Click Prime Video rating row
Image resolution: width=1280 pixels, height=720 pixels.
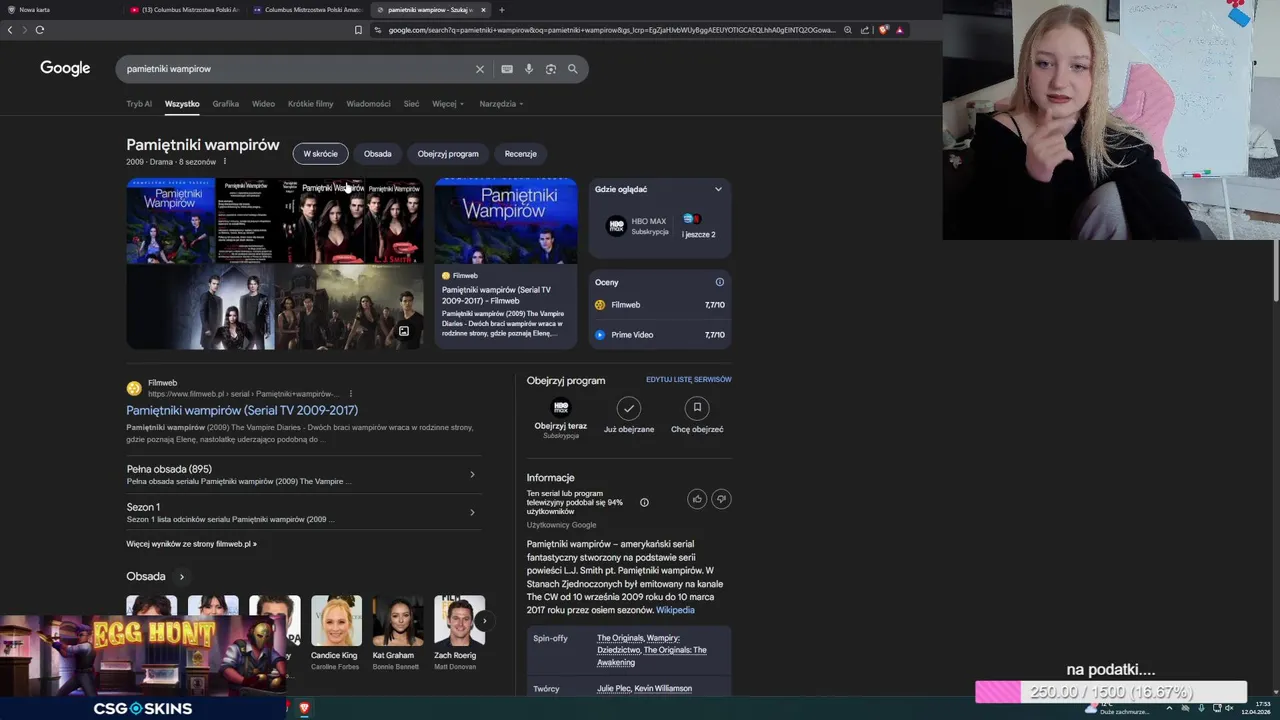660,335
